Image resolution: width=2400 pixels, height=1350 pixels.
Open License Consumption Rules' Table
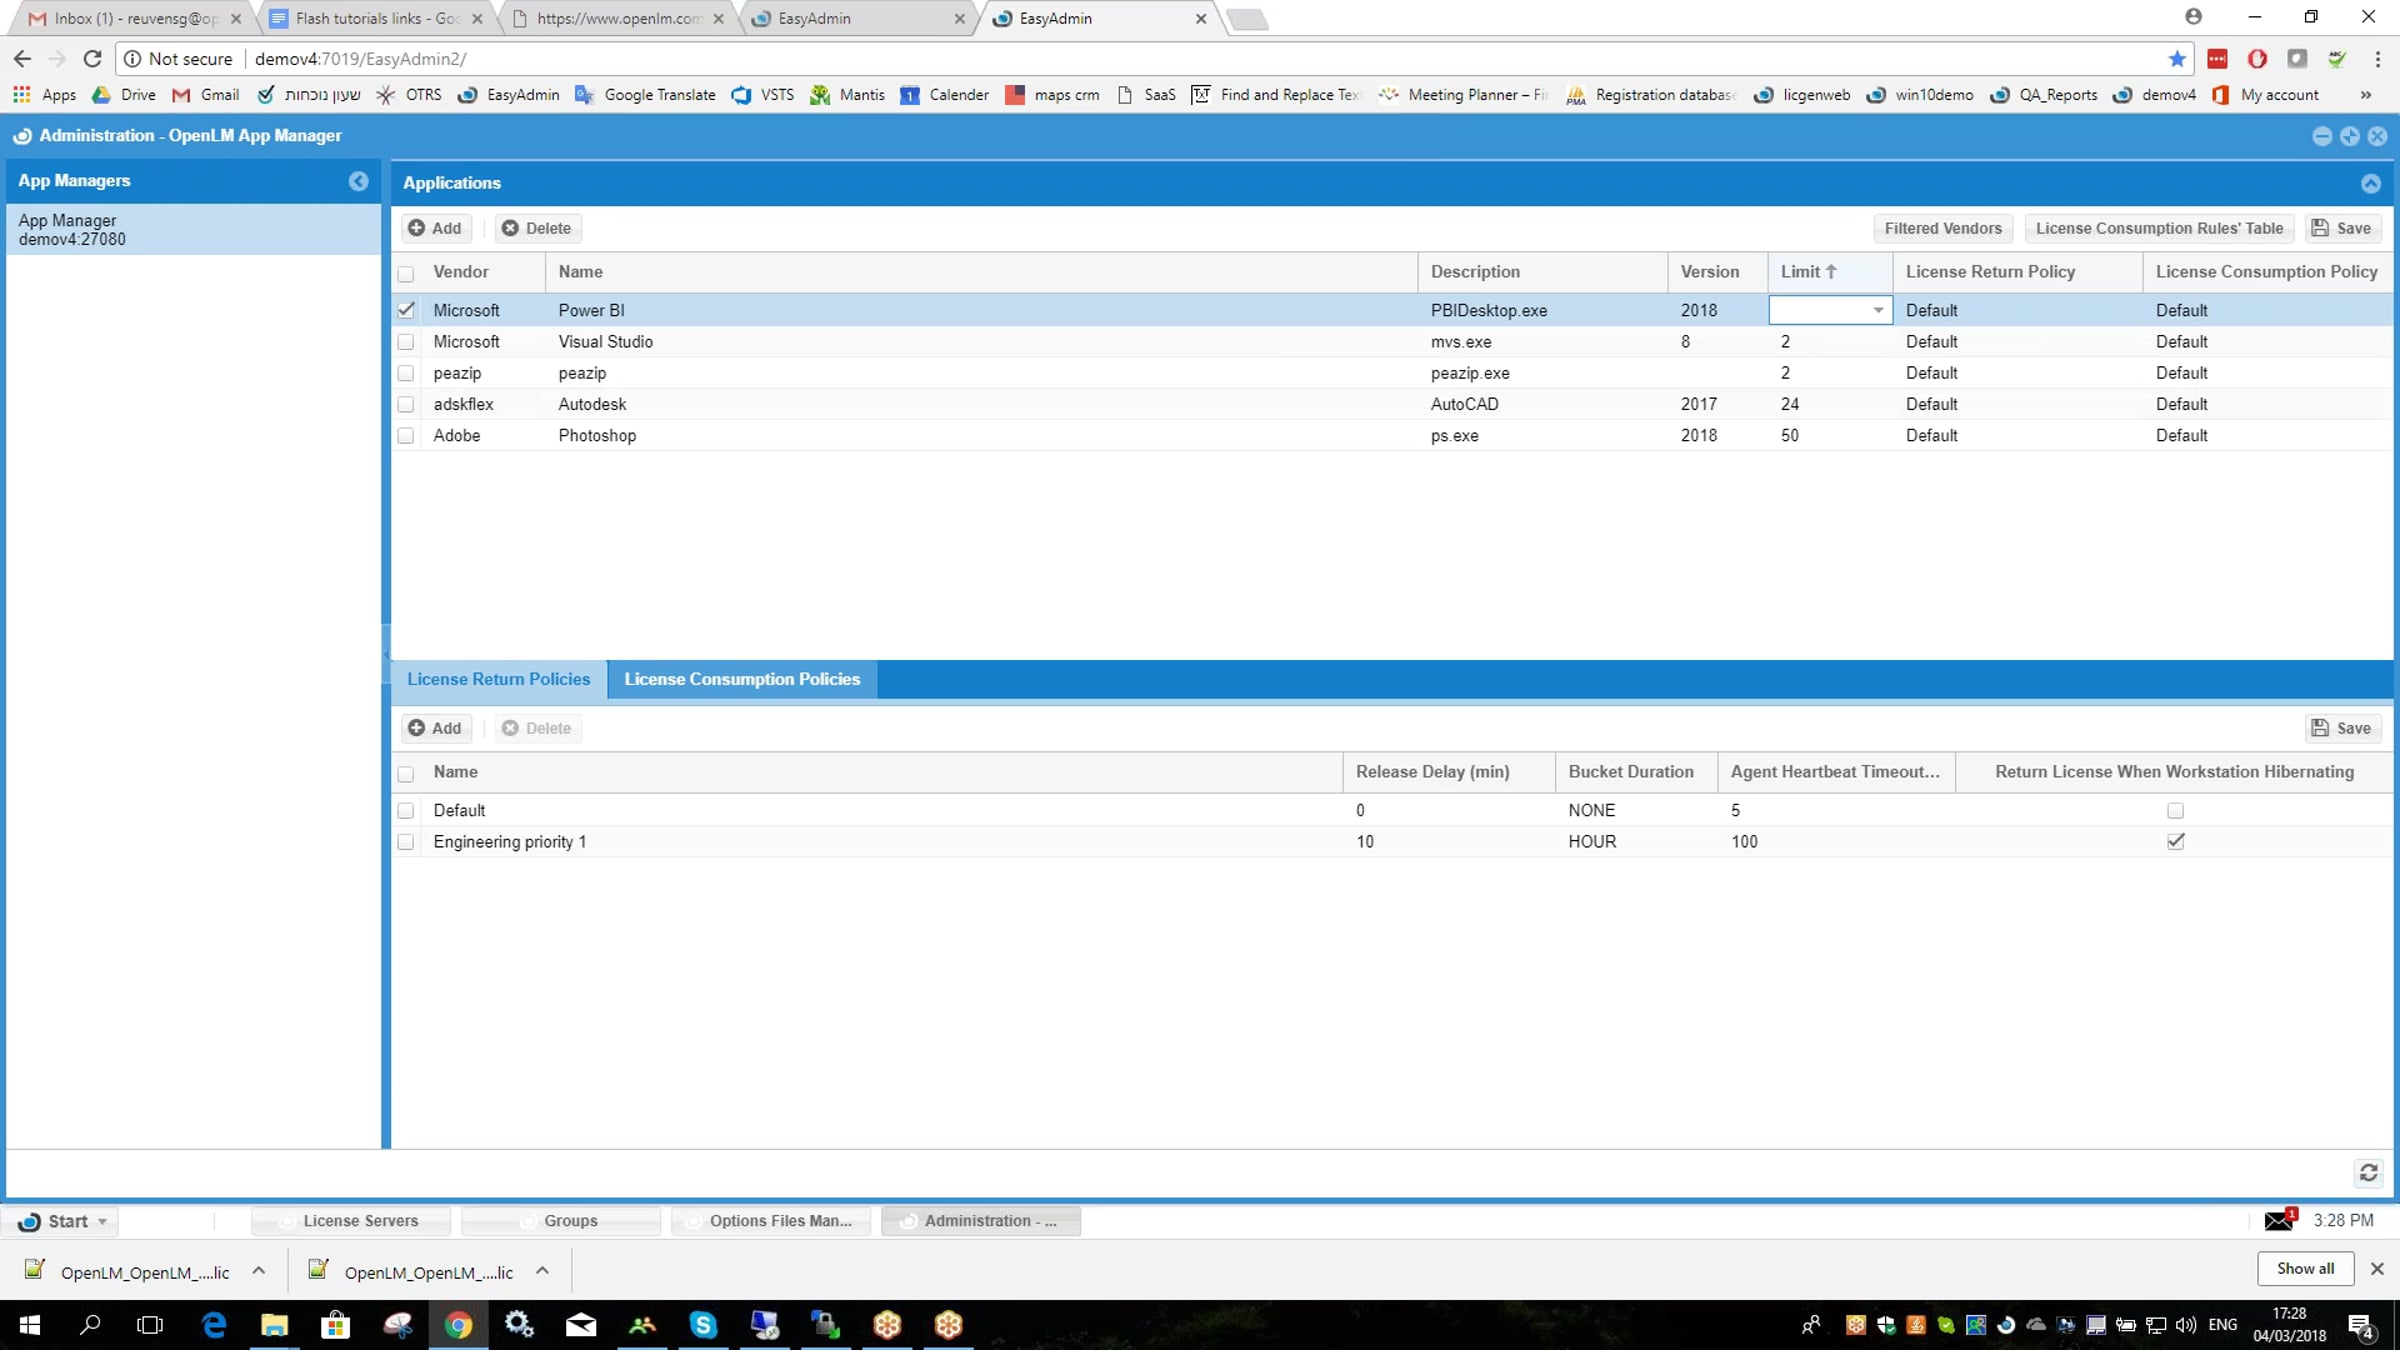[2158, 228]
